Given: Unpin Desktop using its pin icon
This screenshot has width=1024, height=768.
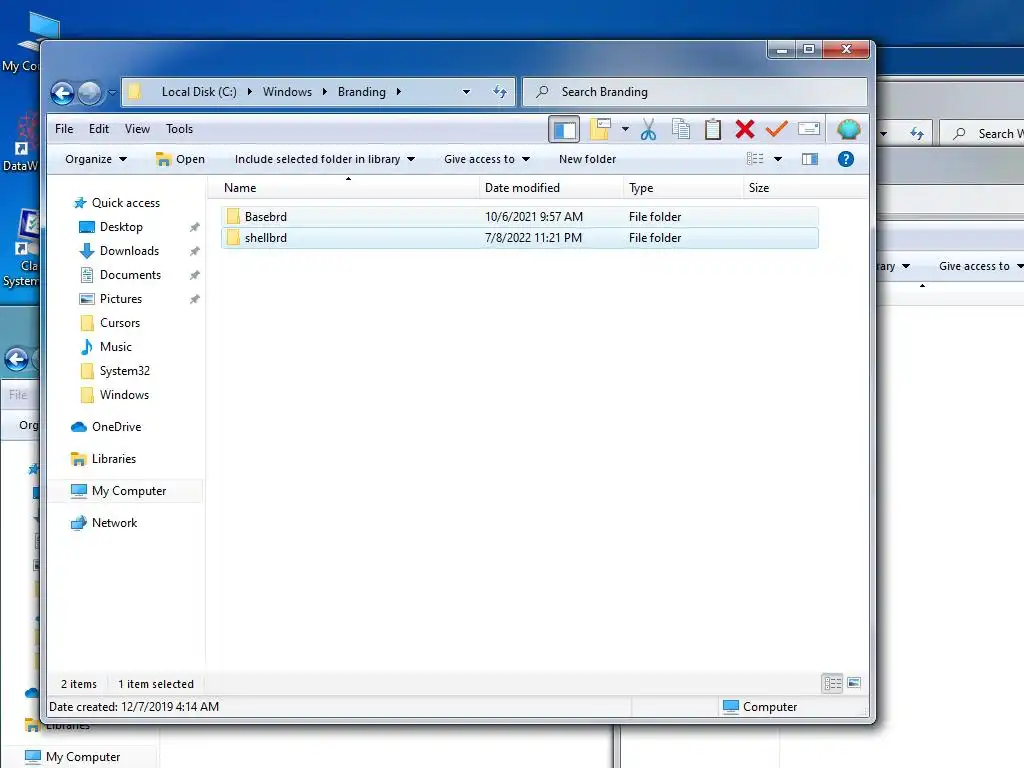Looking at the screenshot, I should (x=195, y=227).
